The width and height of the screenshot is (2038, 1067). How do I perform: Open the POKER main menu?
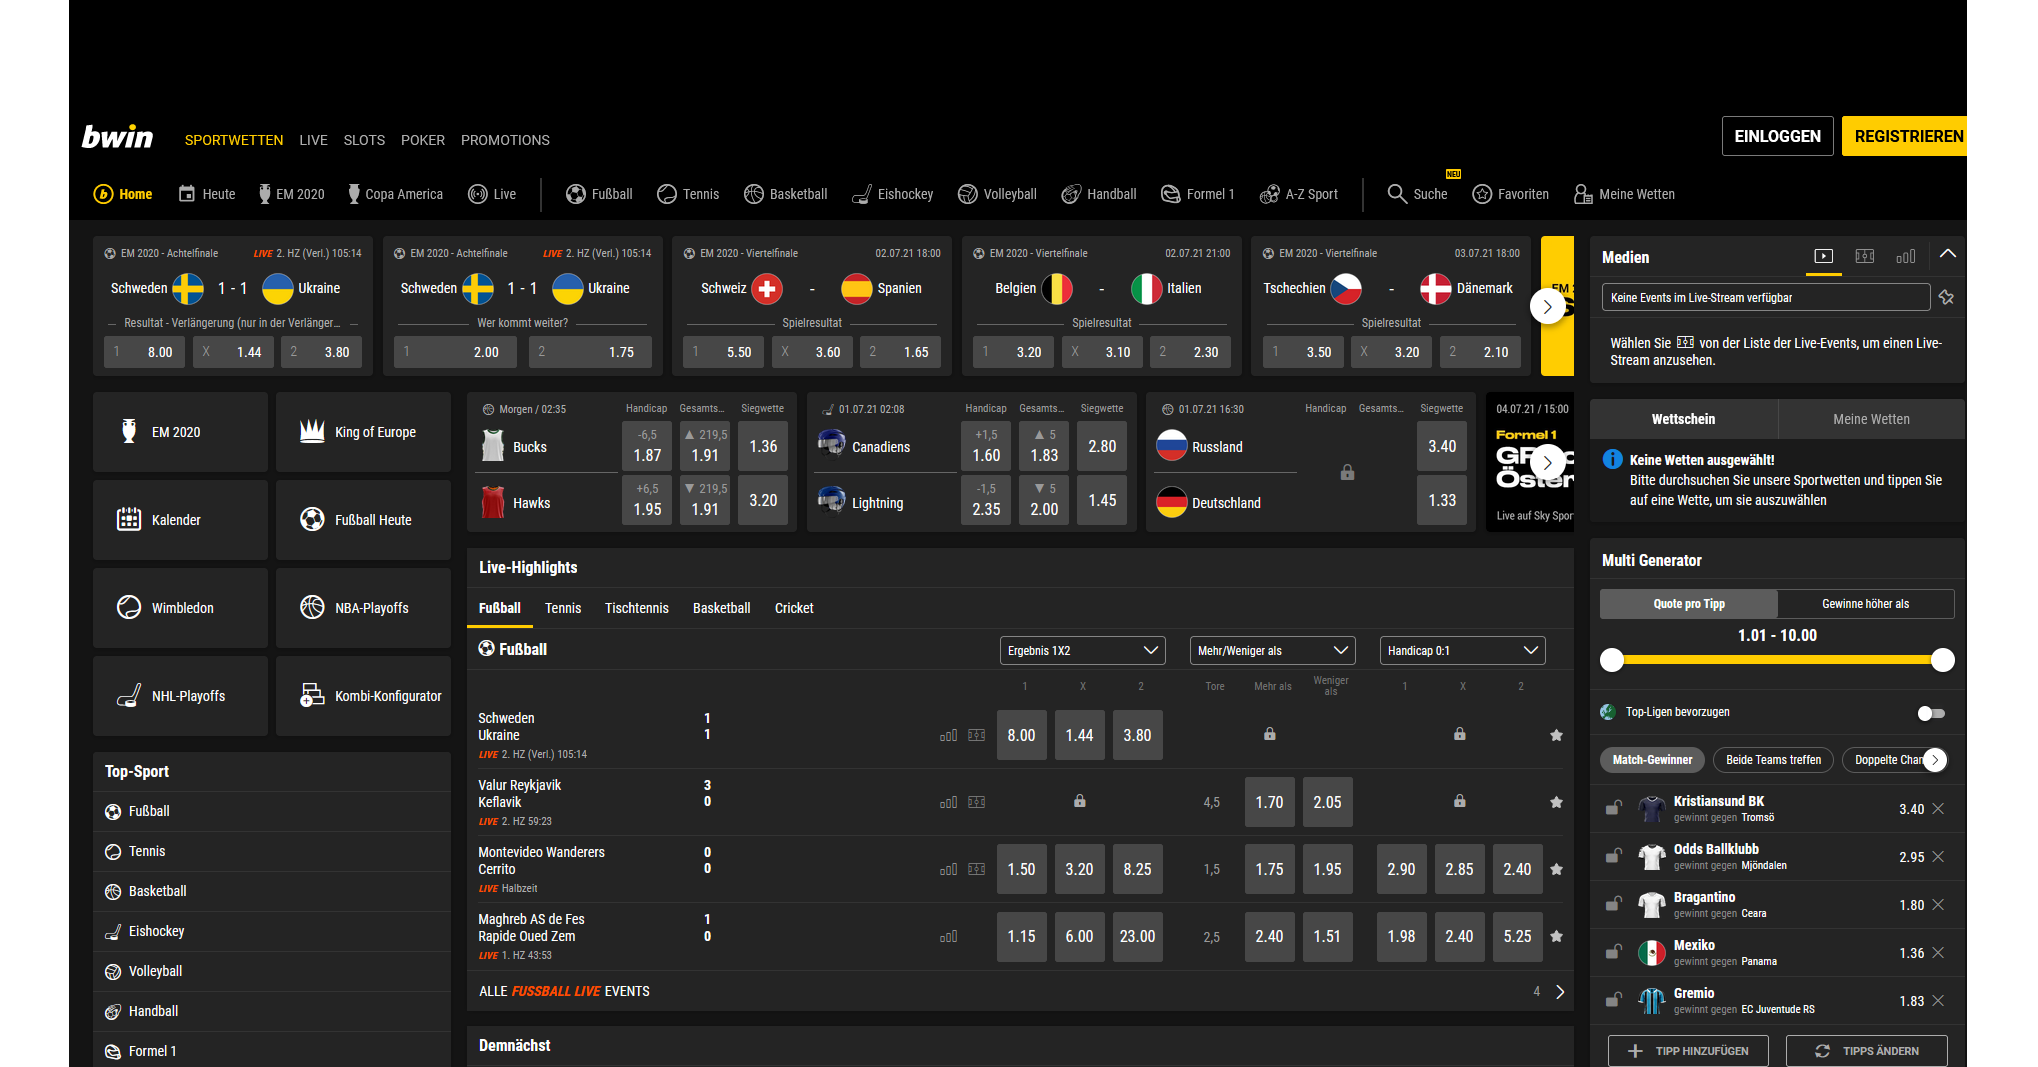(423, 140)
